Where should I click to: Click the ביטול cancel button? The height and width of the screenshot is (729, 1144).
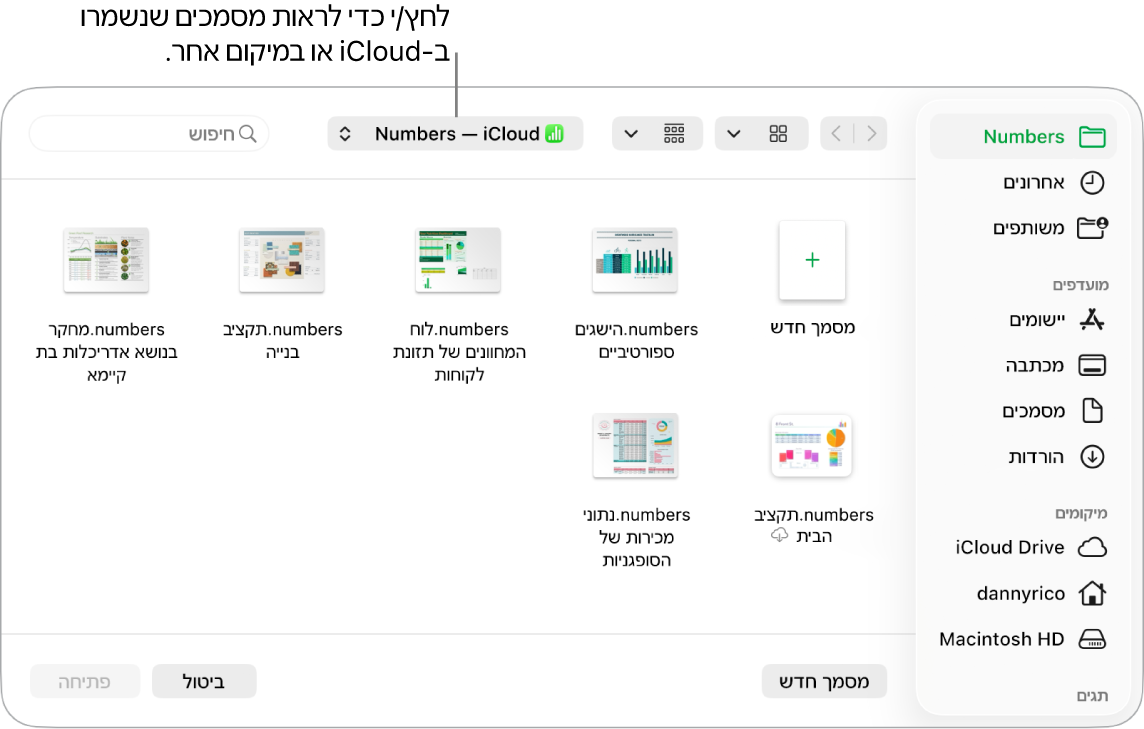click(204, 682)
